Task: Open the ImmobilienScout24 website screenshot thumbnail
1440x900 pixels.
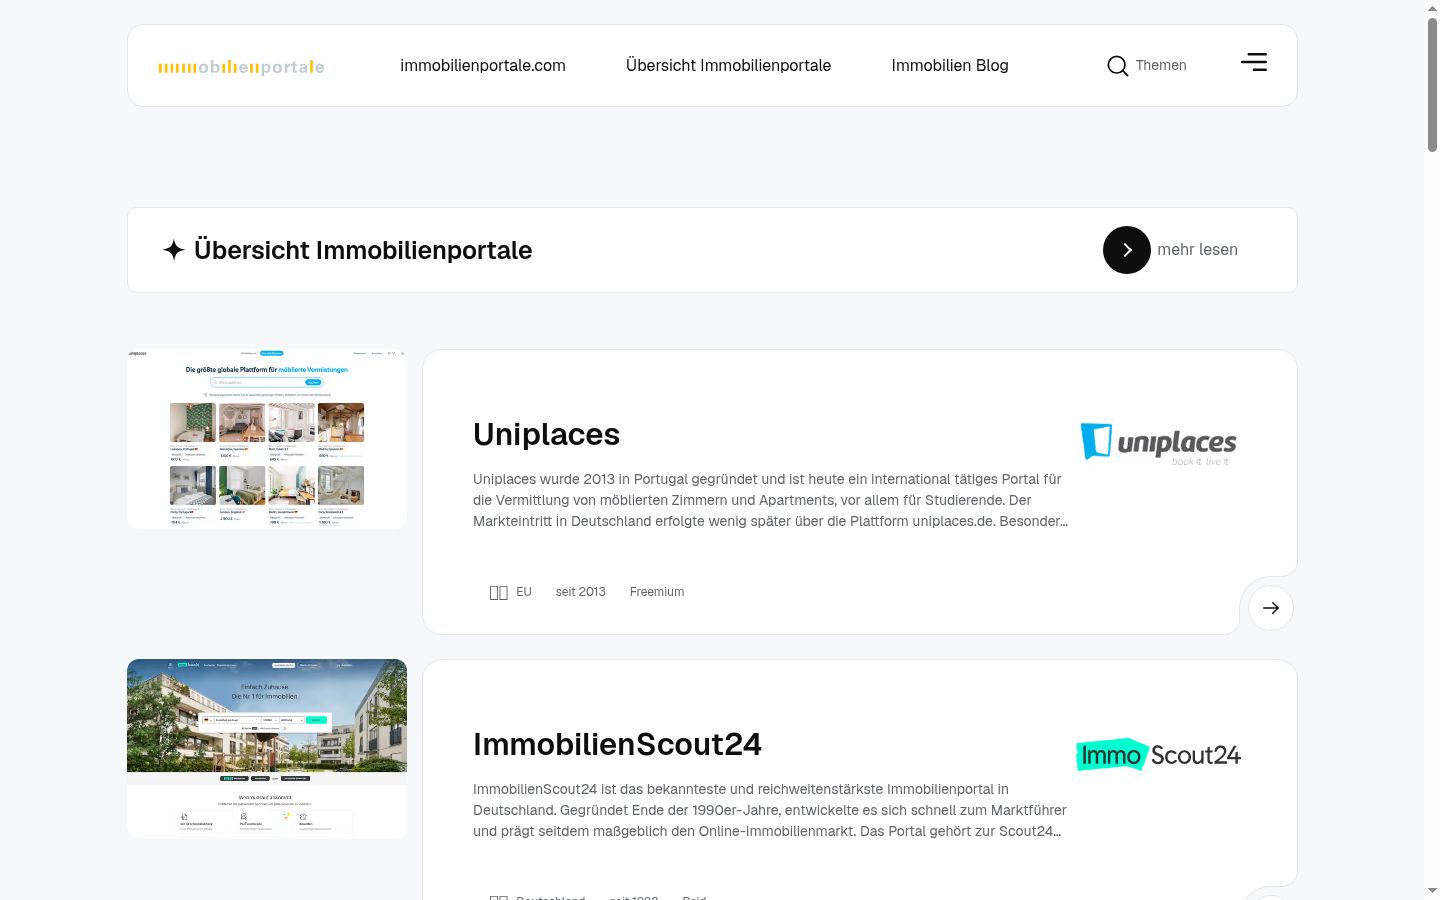Action: point(267,749)
